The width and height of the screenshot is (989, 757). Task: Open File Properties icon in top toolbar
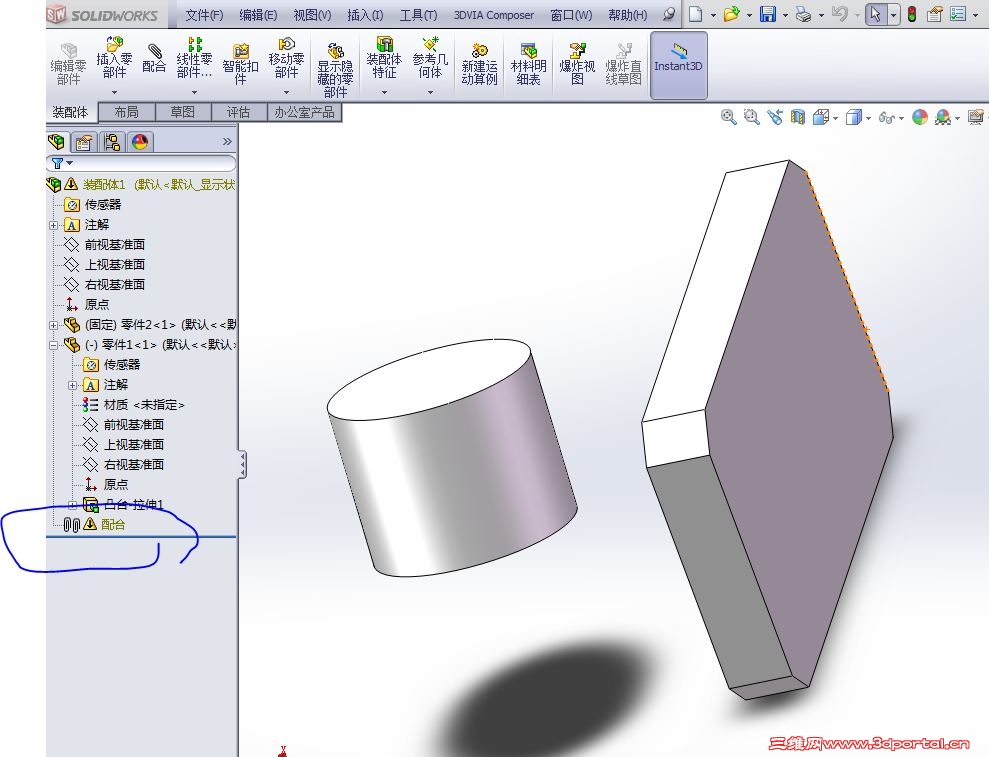pyautogui.click(x=935, y=14)
